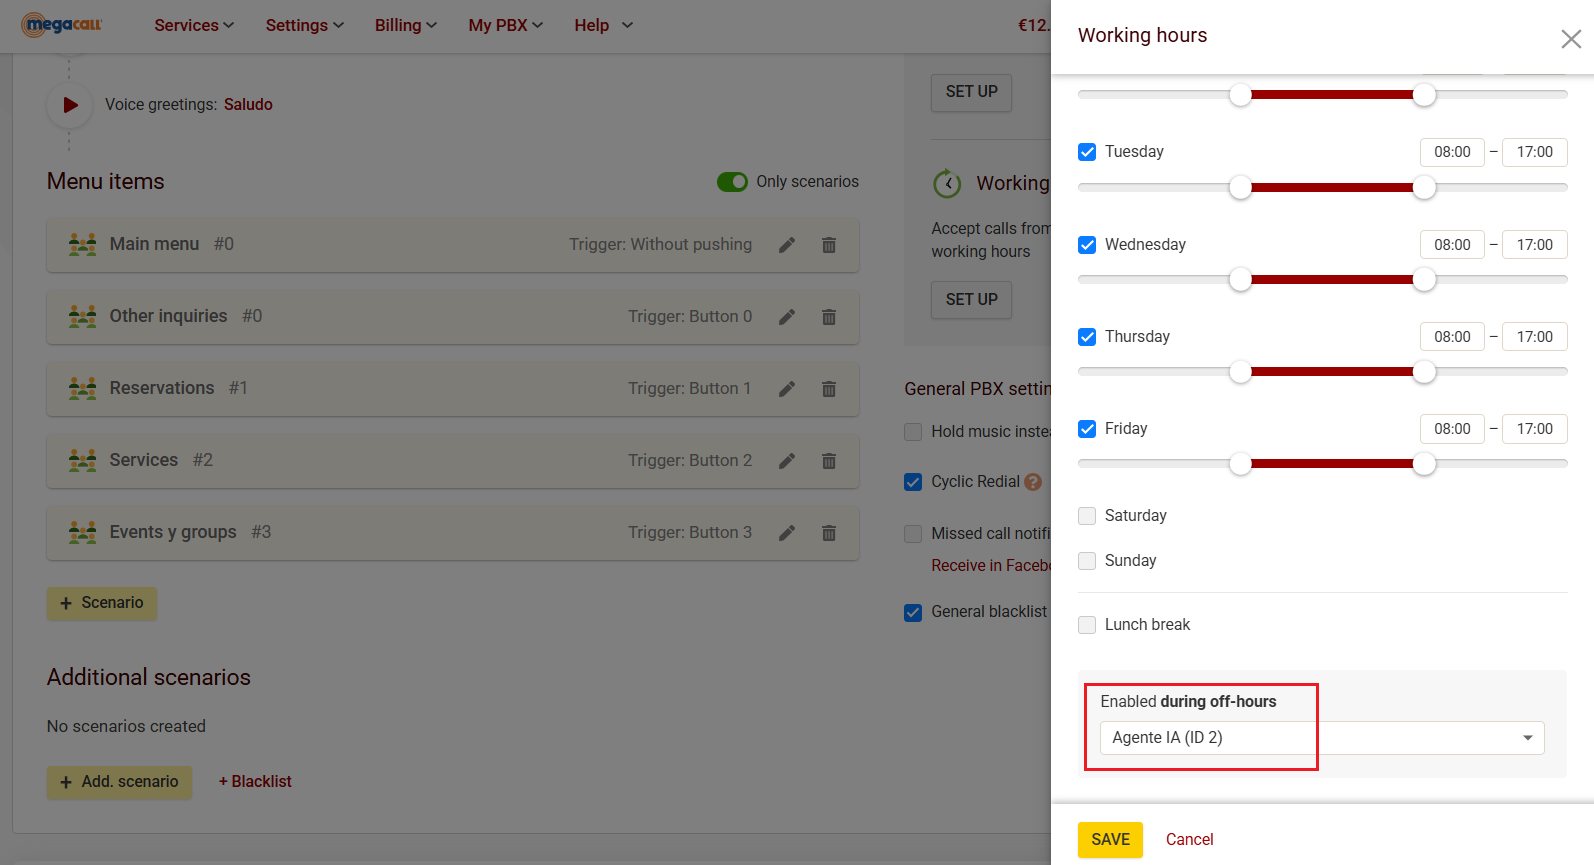Delete the Events y groups scenario
This screenshot has width=1594, height=865.
point(829,533)
